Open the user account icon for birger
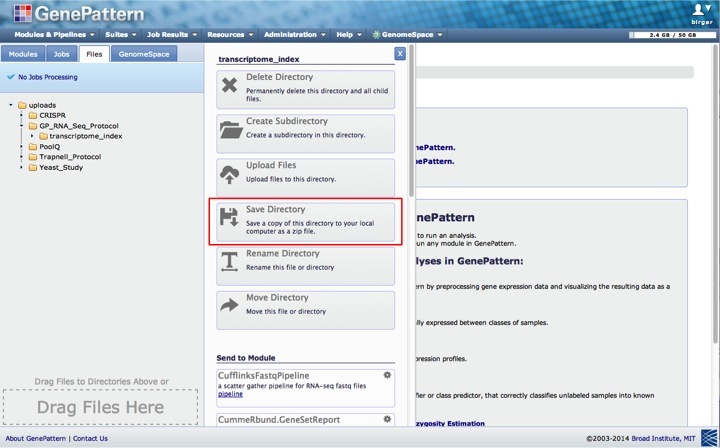This screenshot has height=448, width=720. 702,10
